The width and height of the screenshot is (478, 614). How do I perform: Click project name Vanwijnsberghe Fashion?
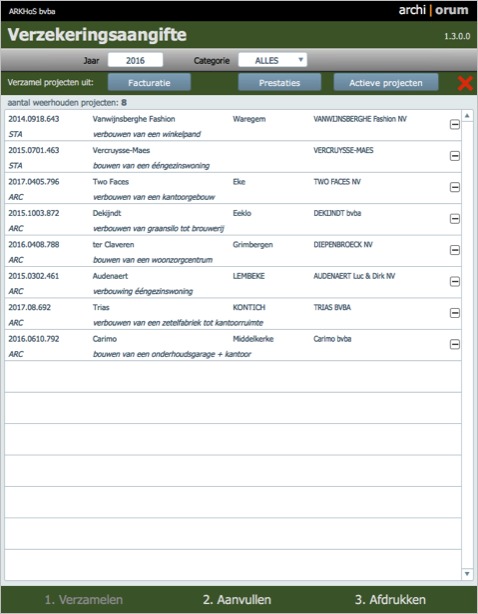(x=134, y=119)
